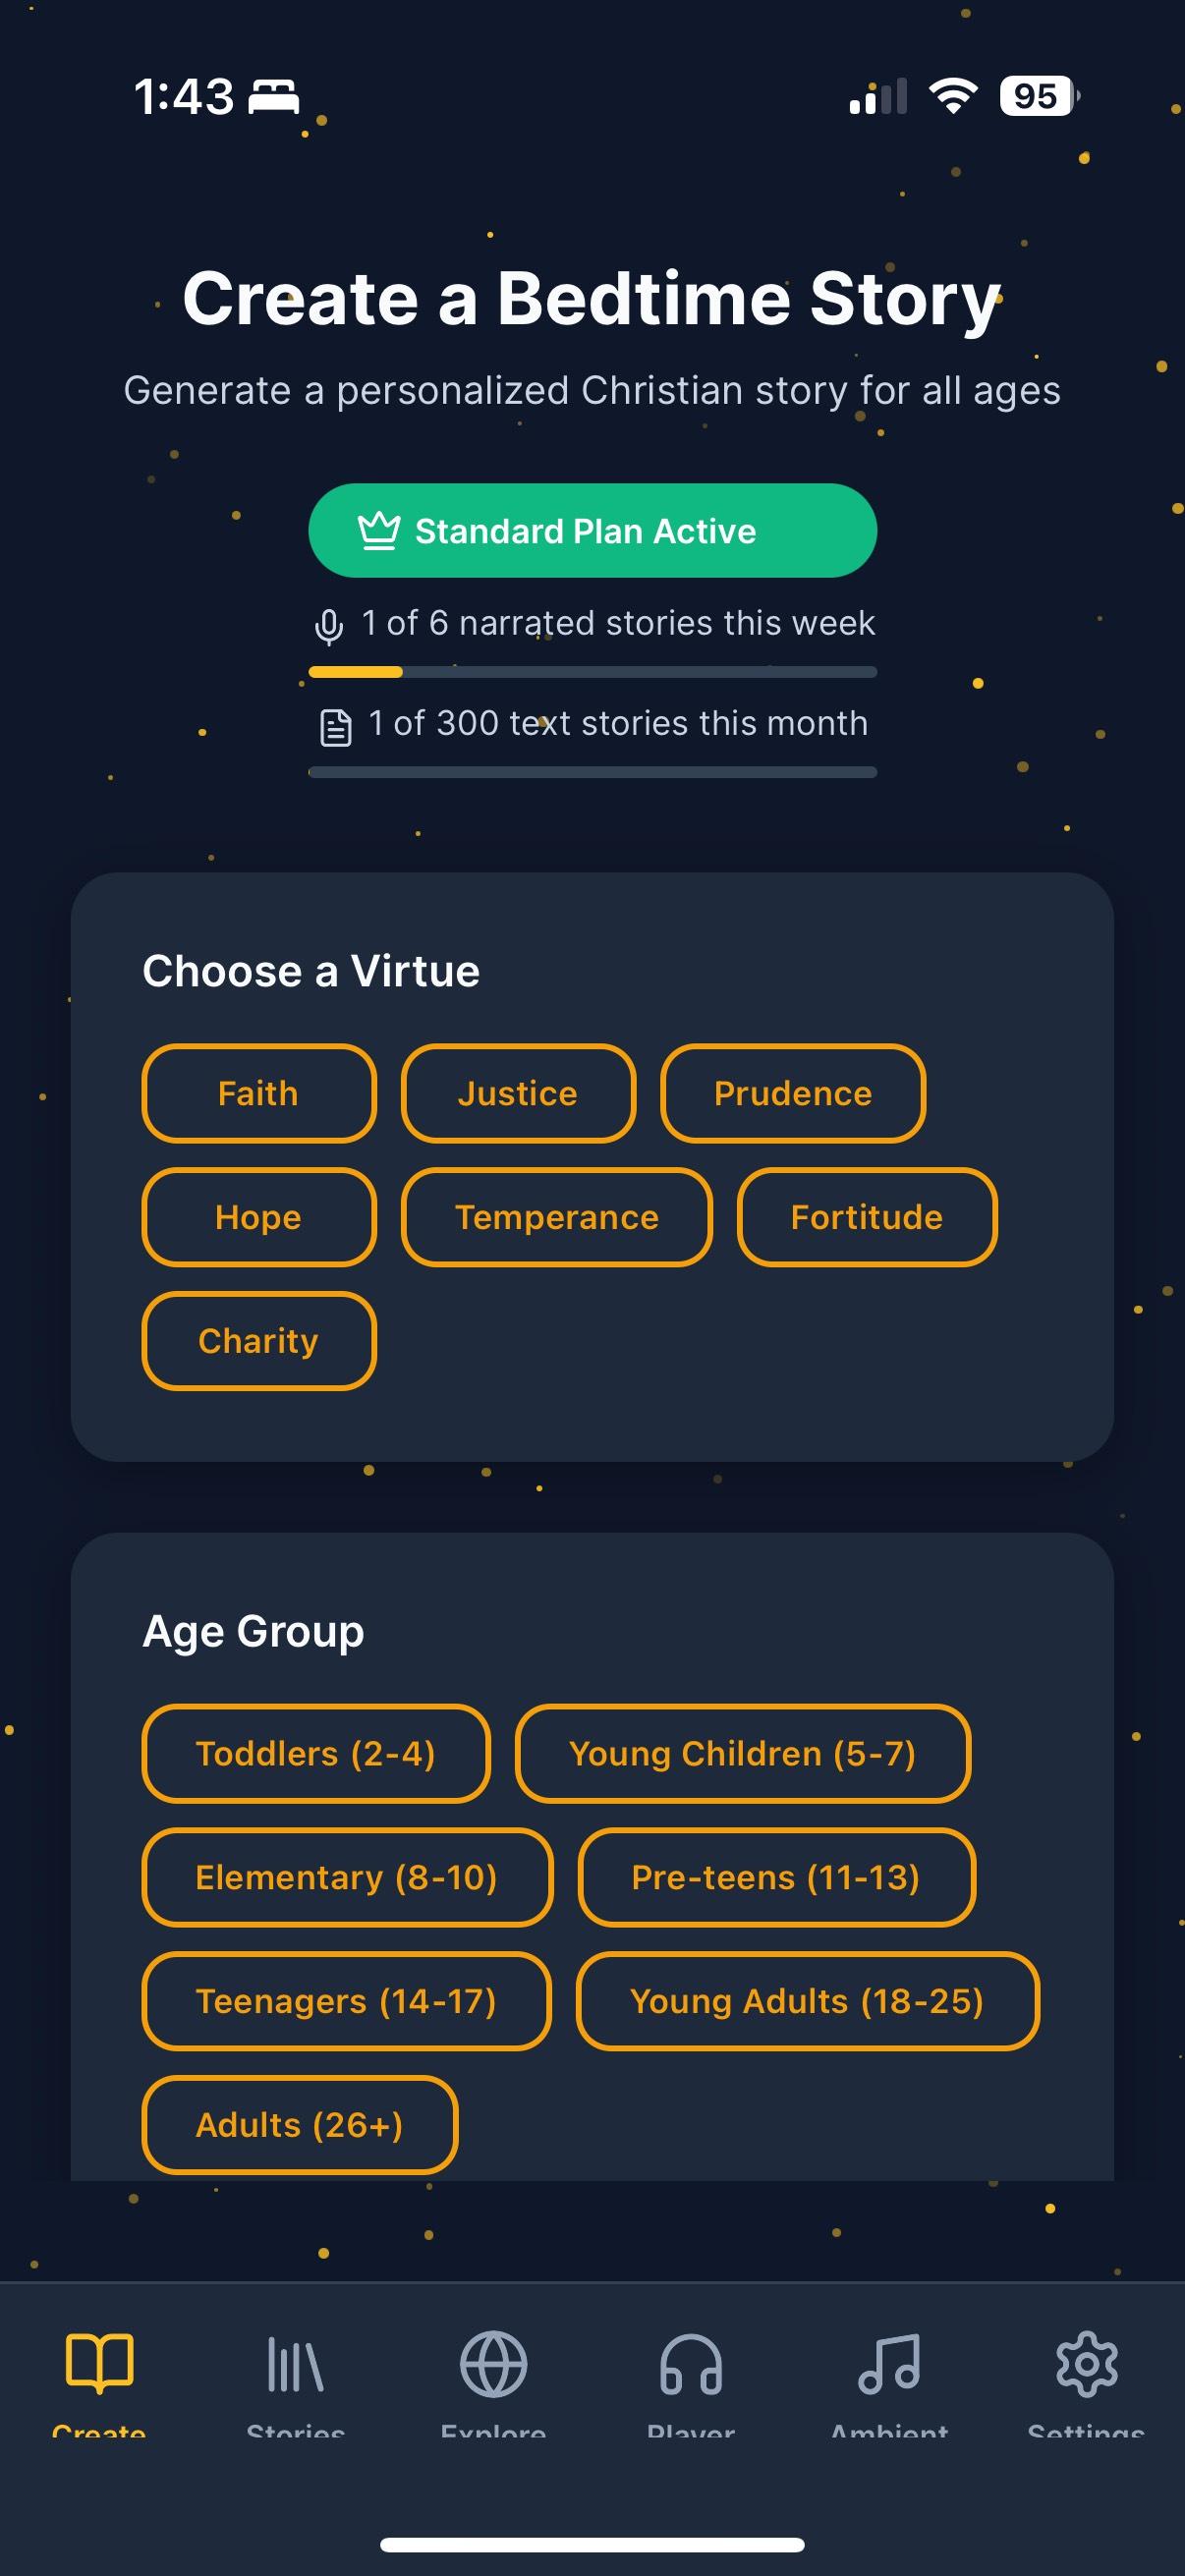This screenshot has height=2576, width=1185.
Task: Tap the Explore globe icon
Action: (493, 2364)
